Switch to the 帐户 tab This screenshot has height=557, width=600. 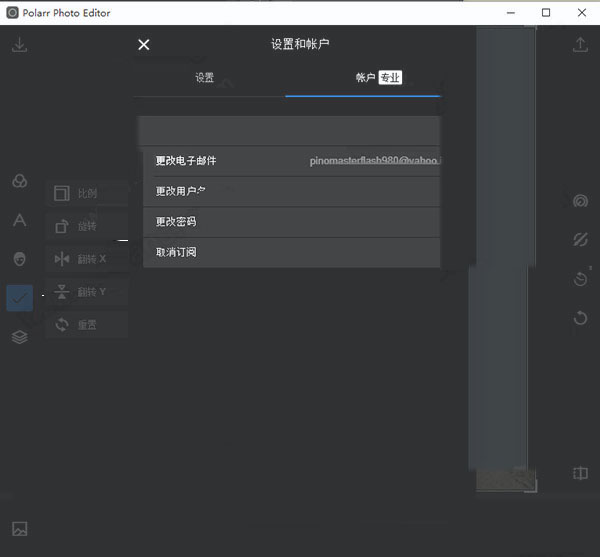365,78
